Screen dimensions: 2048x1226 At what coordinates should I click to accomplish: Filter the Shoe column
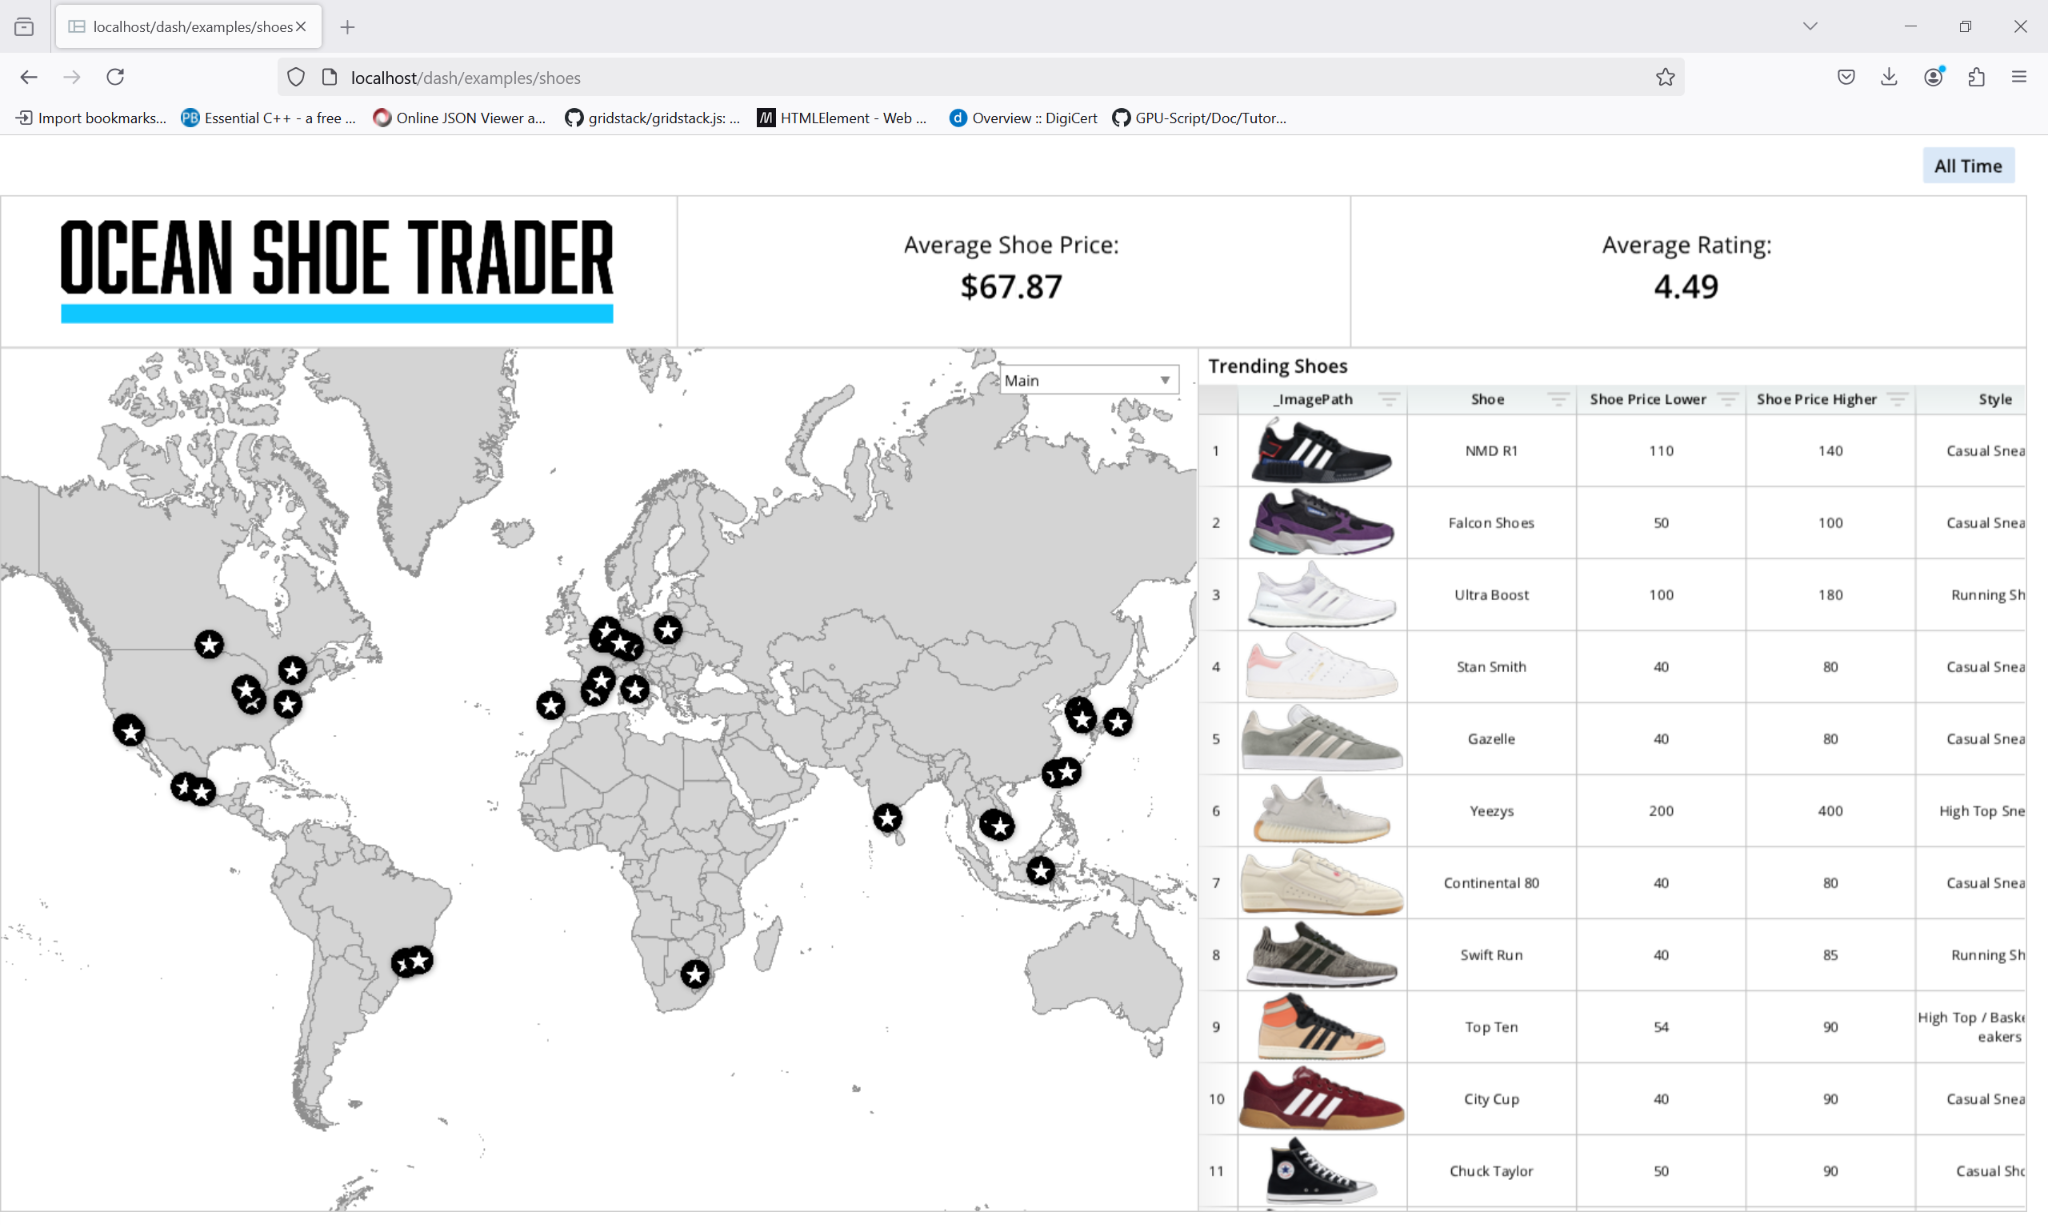[1558, 399]
